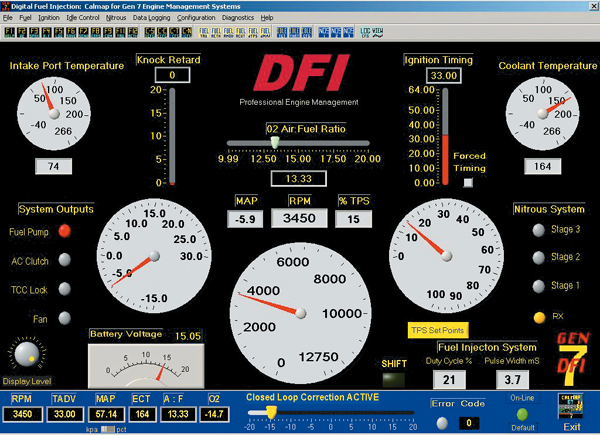Click the C-T toolbar icon
Viewport: 600px width, 435px height.
click(174, 32)
